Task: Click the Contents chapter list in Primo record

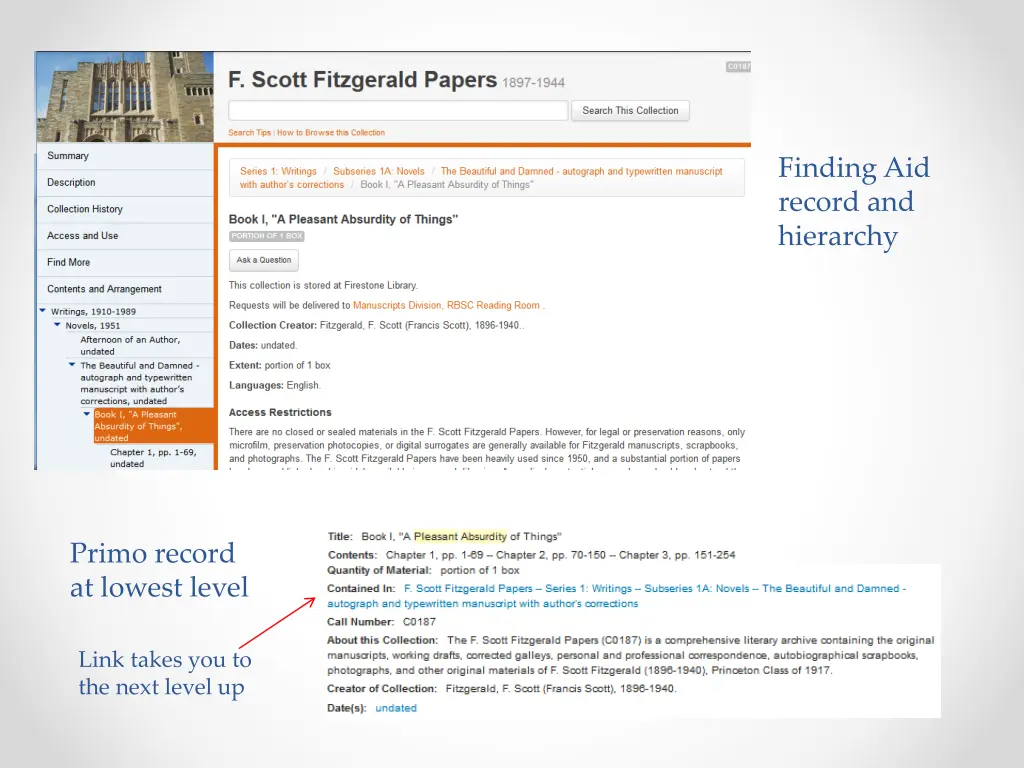Action: pyautogui.click(x=560, y=555)
